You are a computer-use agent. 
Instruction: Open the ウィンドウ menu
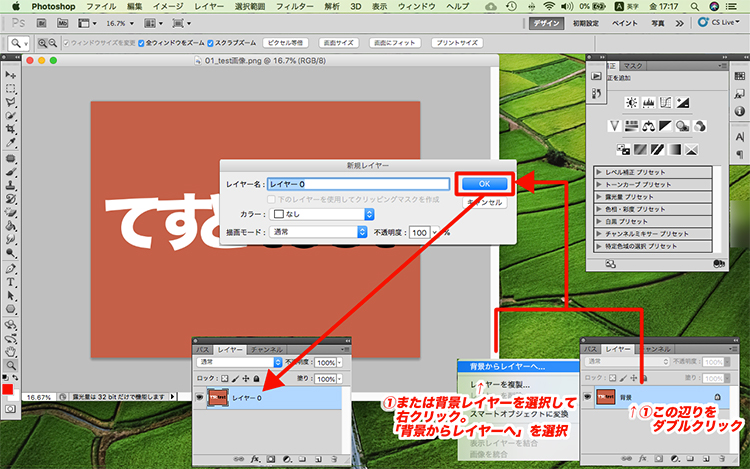417,7
